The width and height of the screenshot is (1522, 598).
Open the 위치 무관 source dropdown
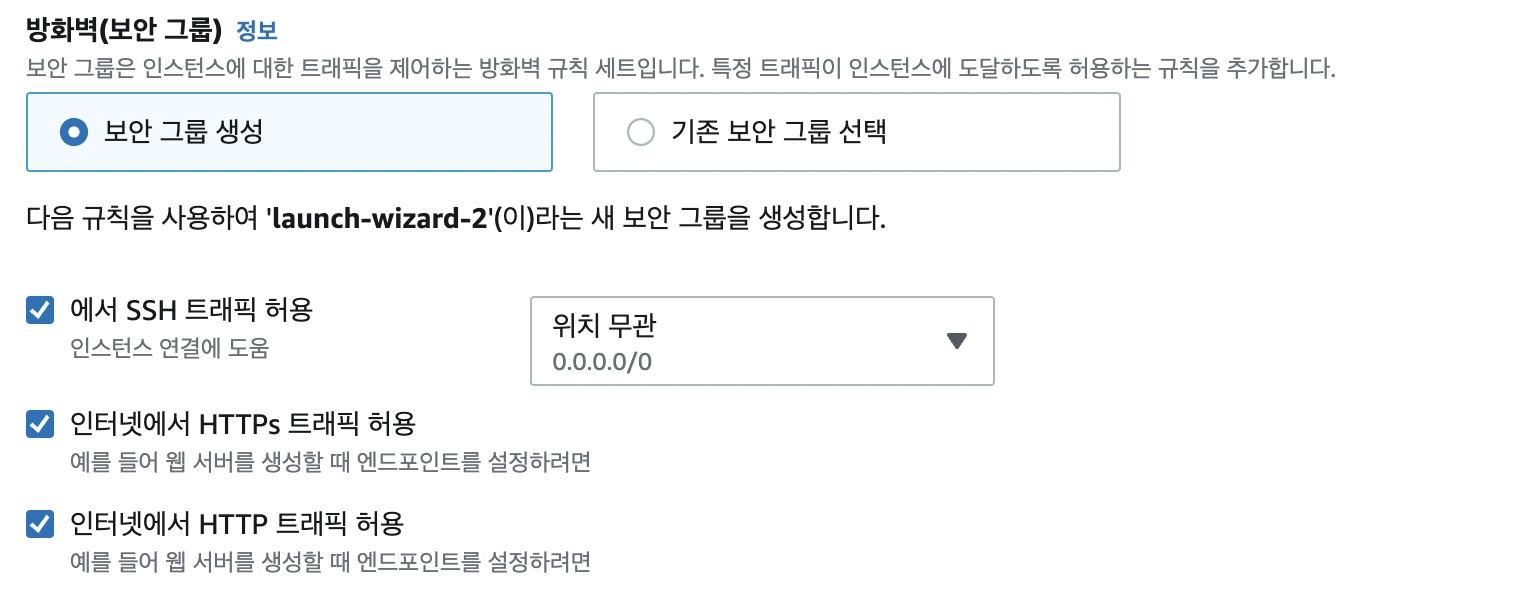[x=761, y=341]
